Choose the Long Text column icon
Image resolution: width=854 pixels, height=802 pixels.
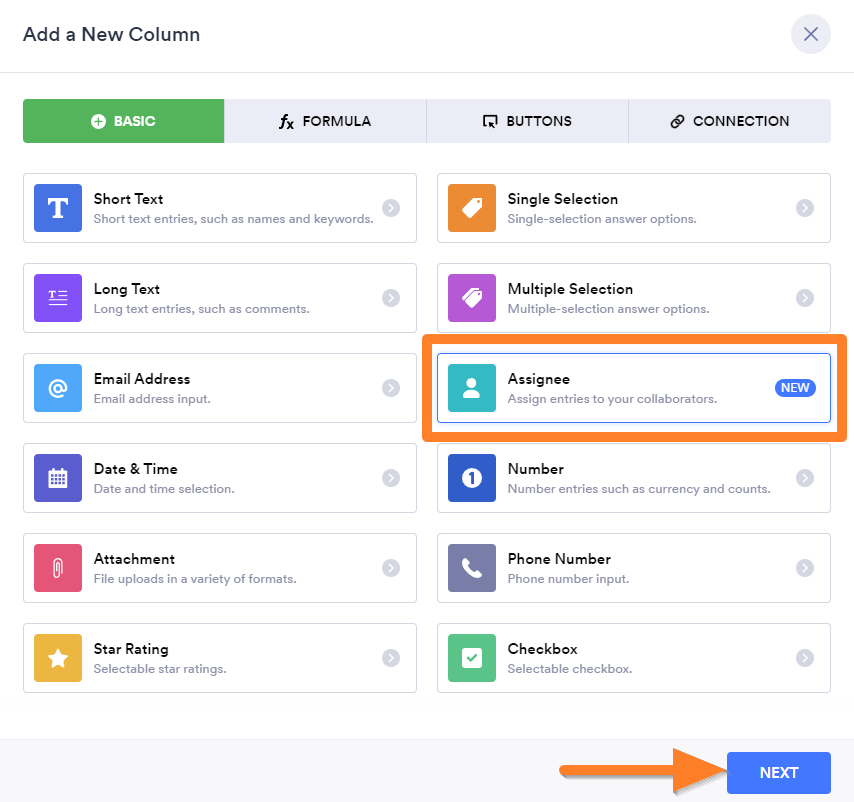tap(58, 298)
